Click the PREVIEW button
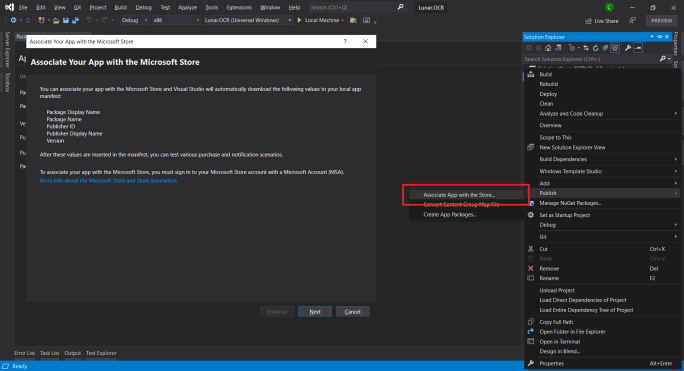The height and width of the screenshot is (371, 684). click(x=661, y=21)
